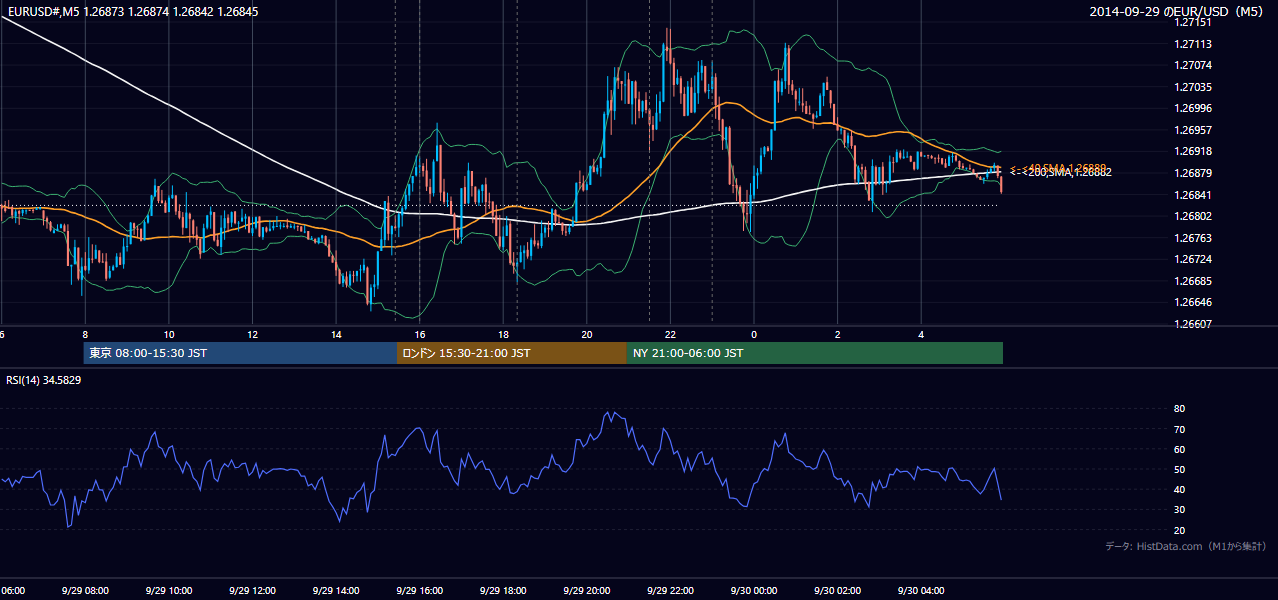Click hour mark 4 under the price chart
Viewport: 1278px width, 600px height.
pyautogui.click(x=922, y=334)
